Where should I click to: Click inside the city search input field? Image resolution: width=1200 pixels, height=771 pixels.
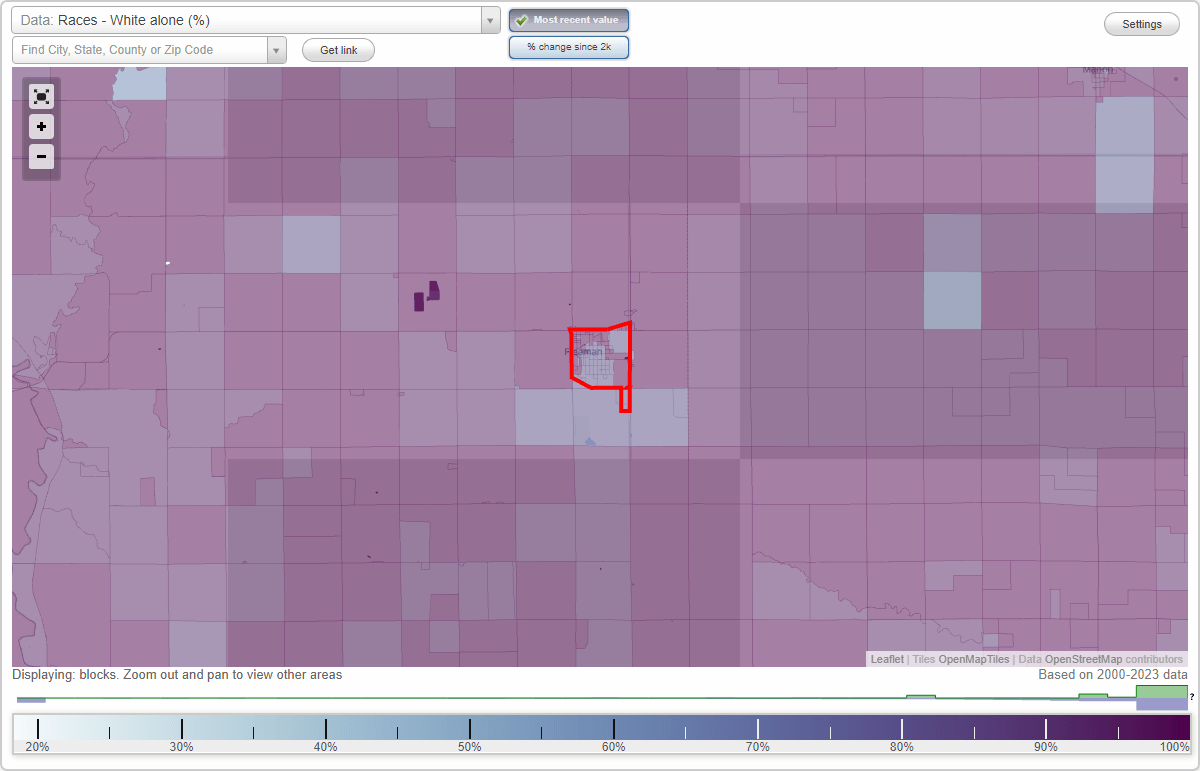[140, 48]
